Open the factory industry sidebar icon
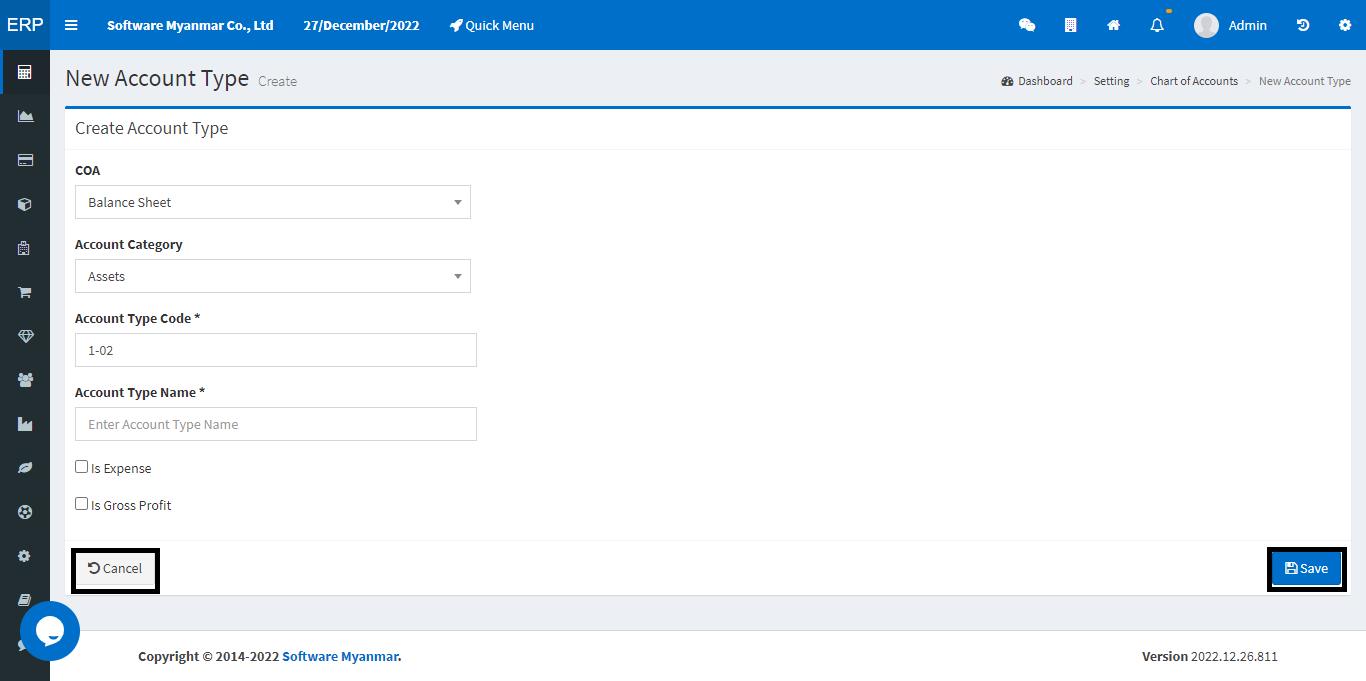This screenshot has width=1366, height=681. (25, 424)
